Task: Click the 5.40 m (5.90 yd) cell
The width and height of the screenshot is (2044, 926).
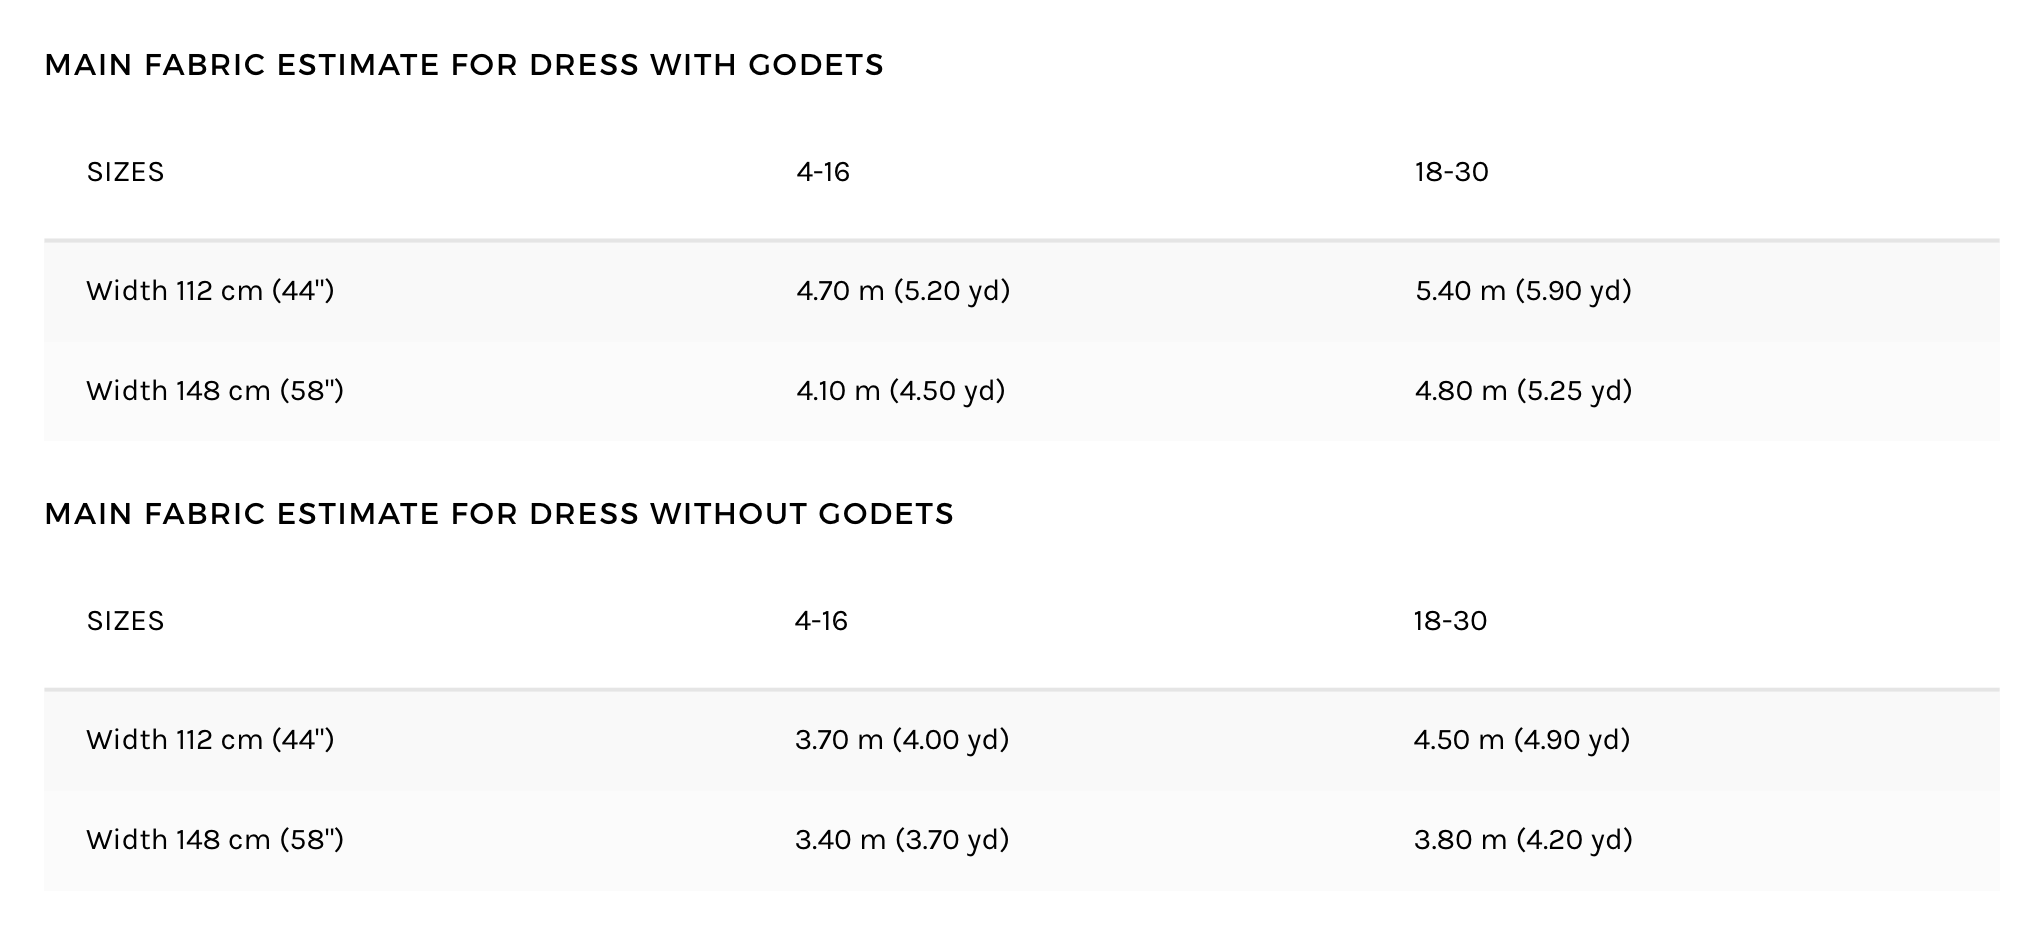Action: pos(1523,291)
